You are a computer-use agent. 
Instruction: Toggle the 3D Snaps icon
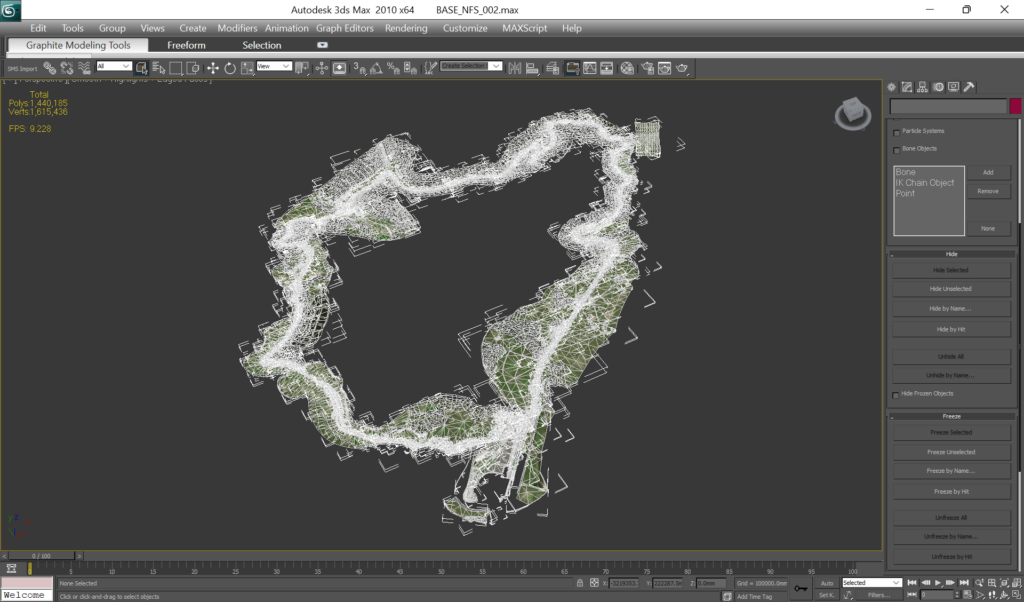[x=359, y=68]
